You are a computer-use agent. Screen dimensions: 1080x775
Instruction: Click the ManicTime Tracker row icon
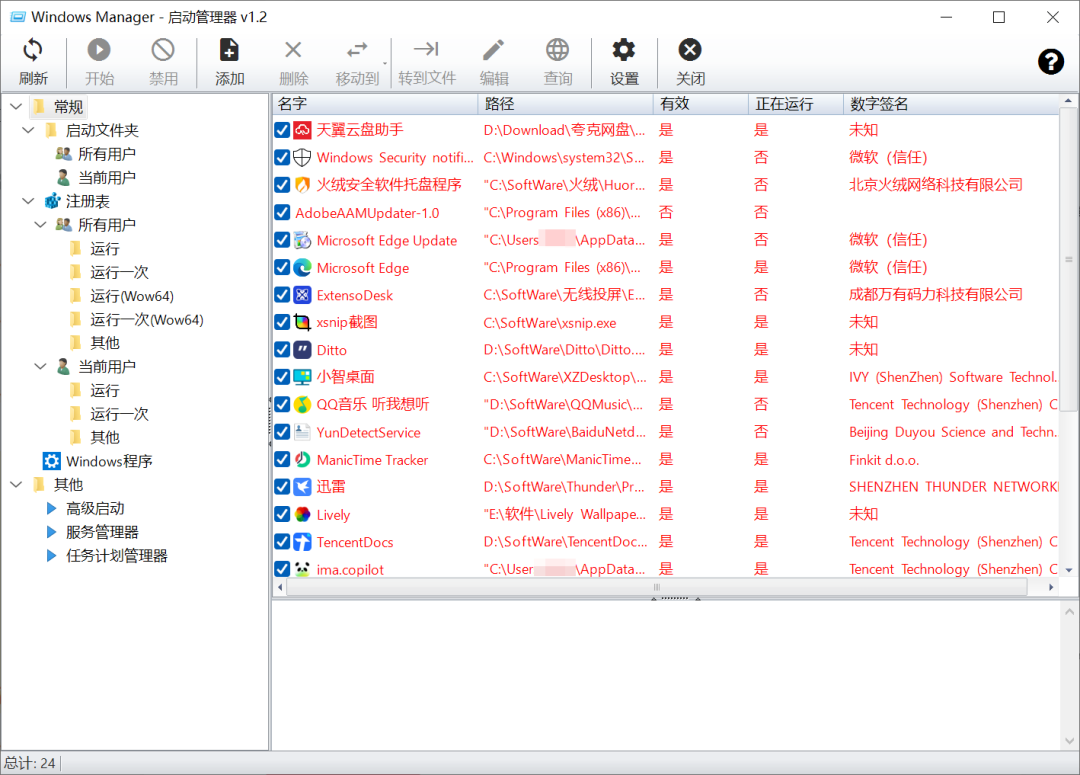pyautogui.click(x=302, y=459)
